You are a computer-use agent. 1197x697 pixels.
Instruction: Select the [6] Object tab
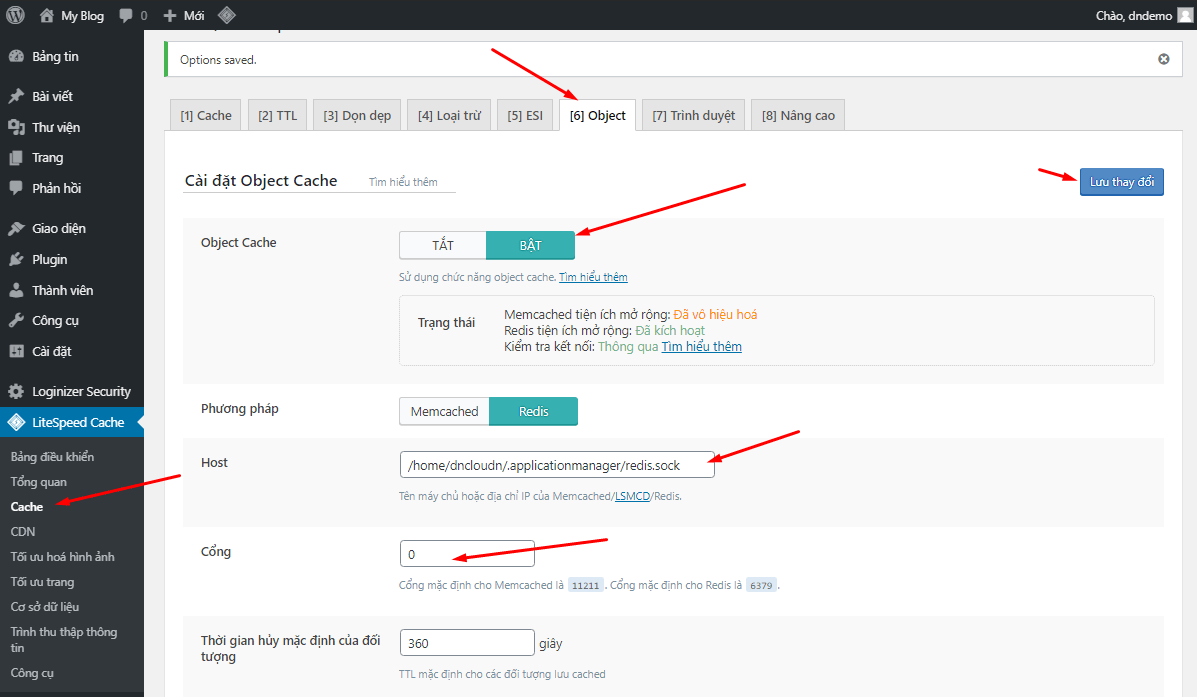pos(597,115)
